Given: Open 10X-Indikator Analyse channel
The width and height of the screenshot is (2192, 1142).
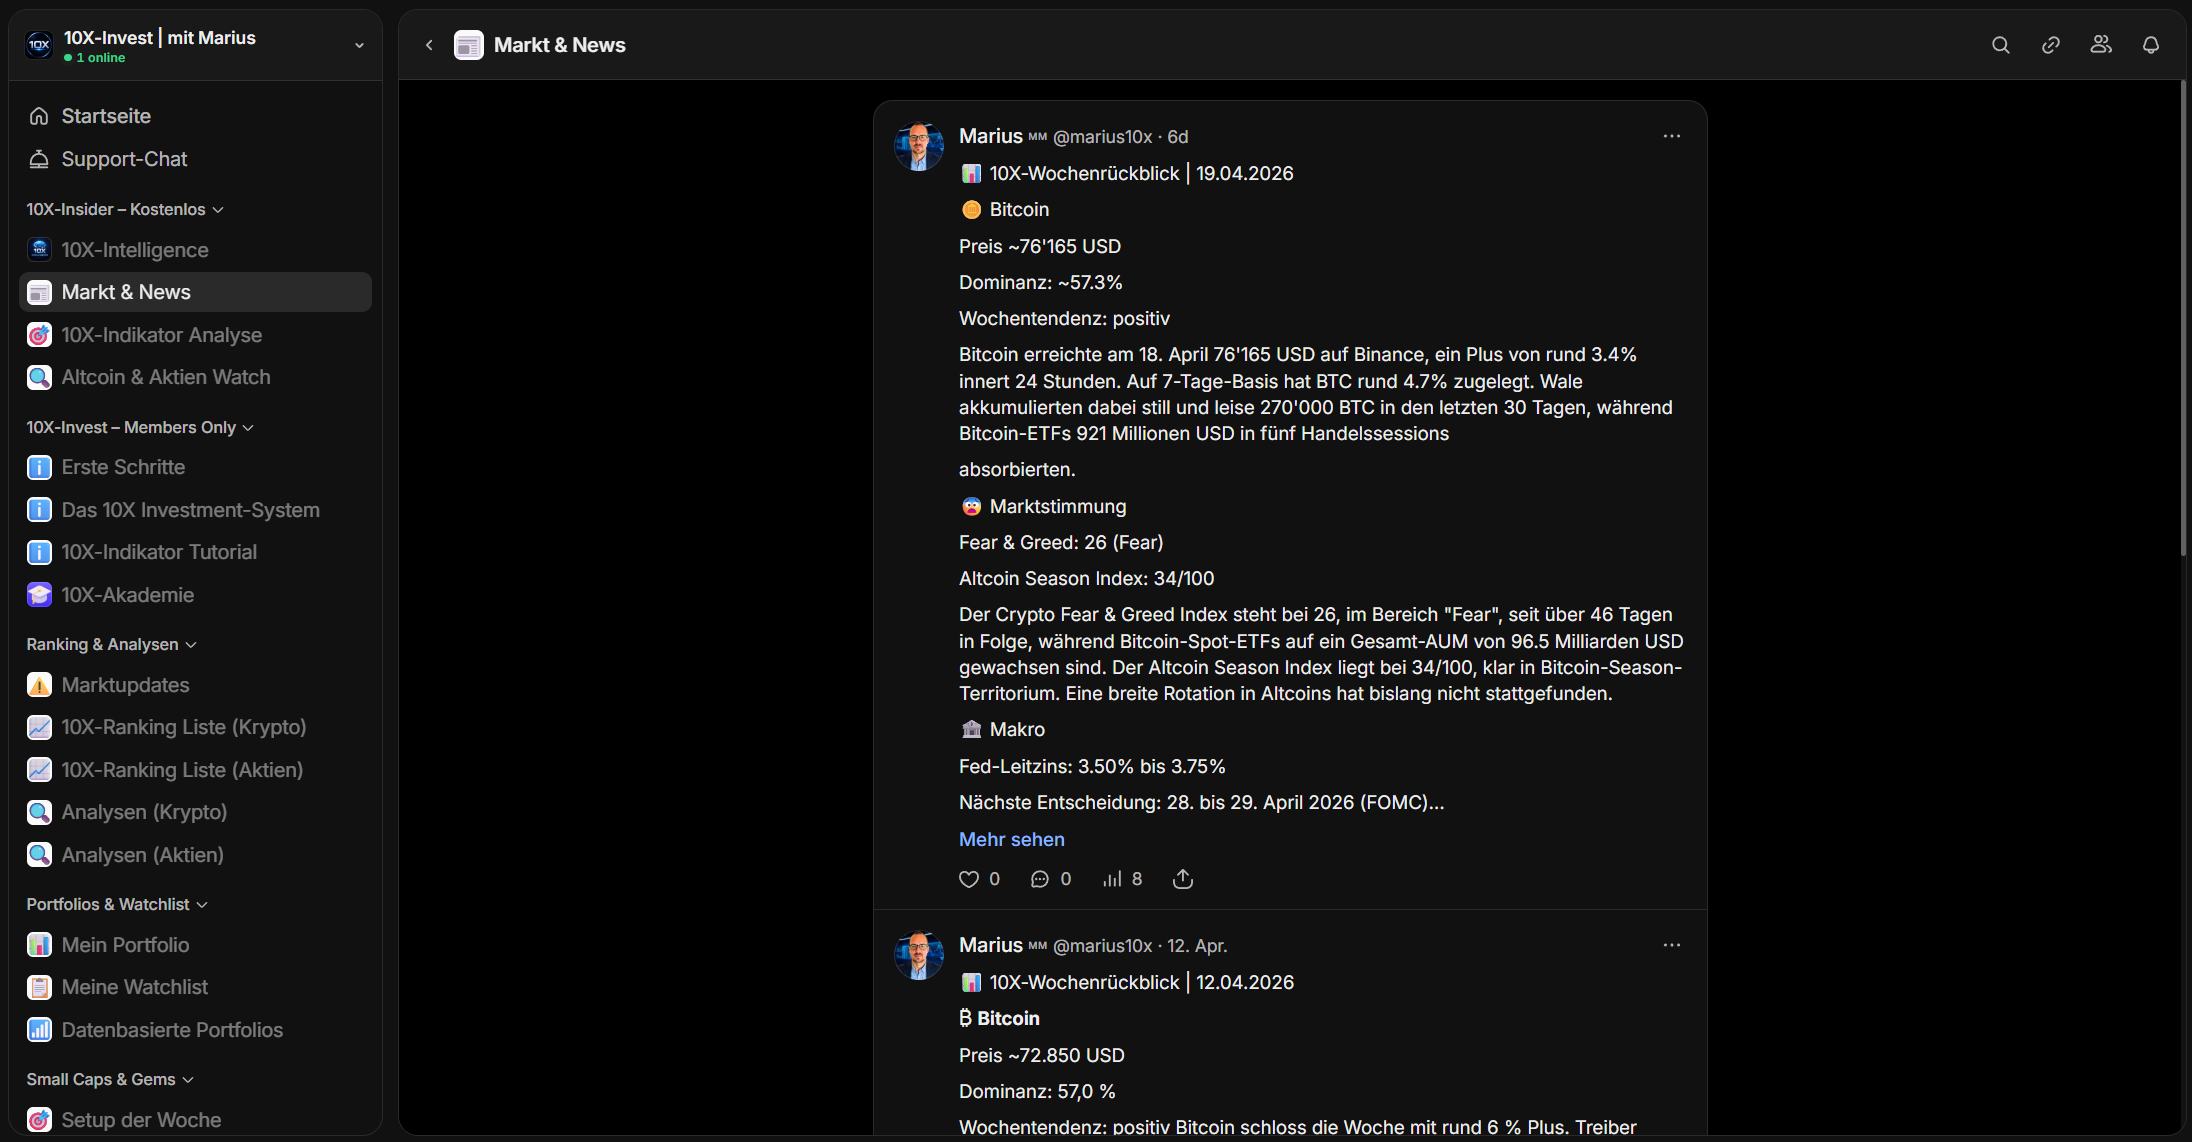Looking at the screenshot, I should coord(161,335).
